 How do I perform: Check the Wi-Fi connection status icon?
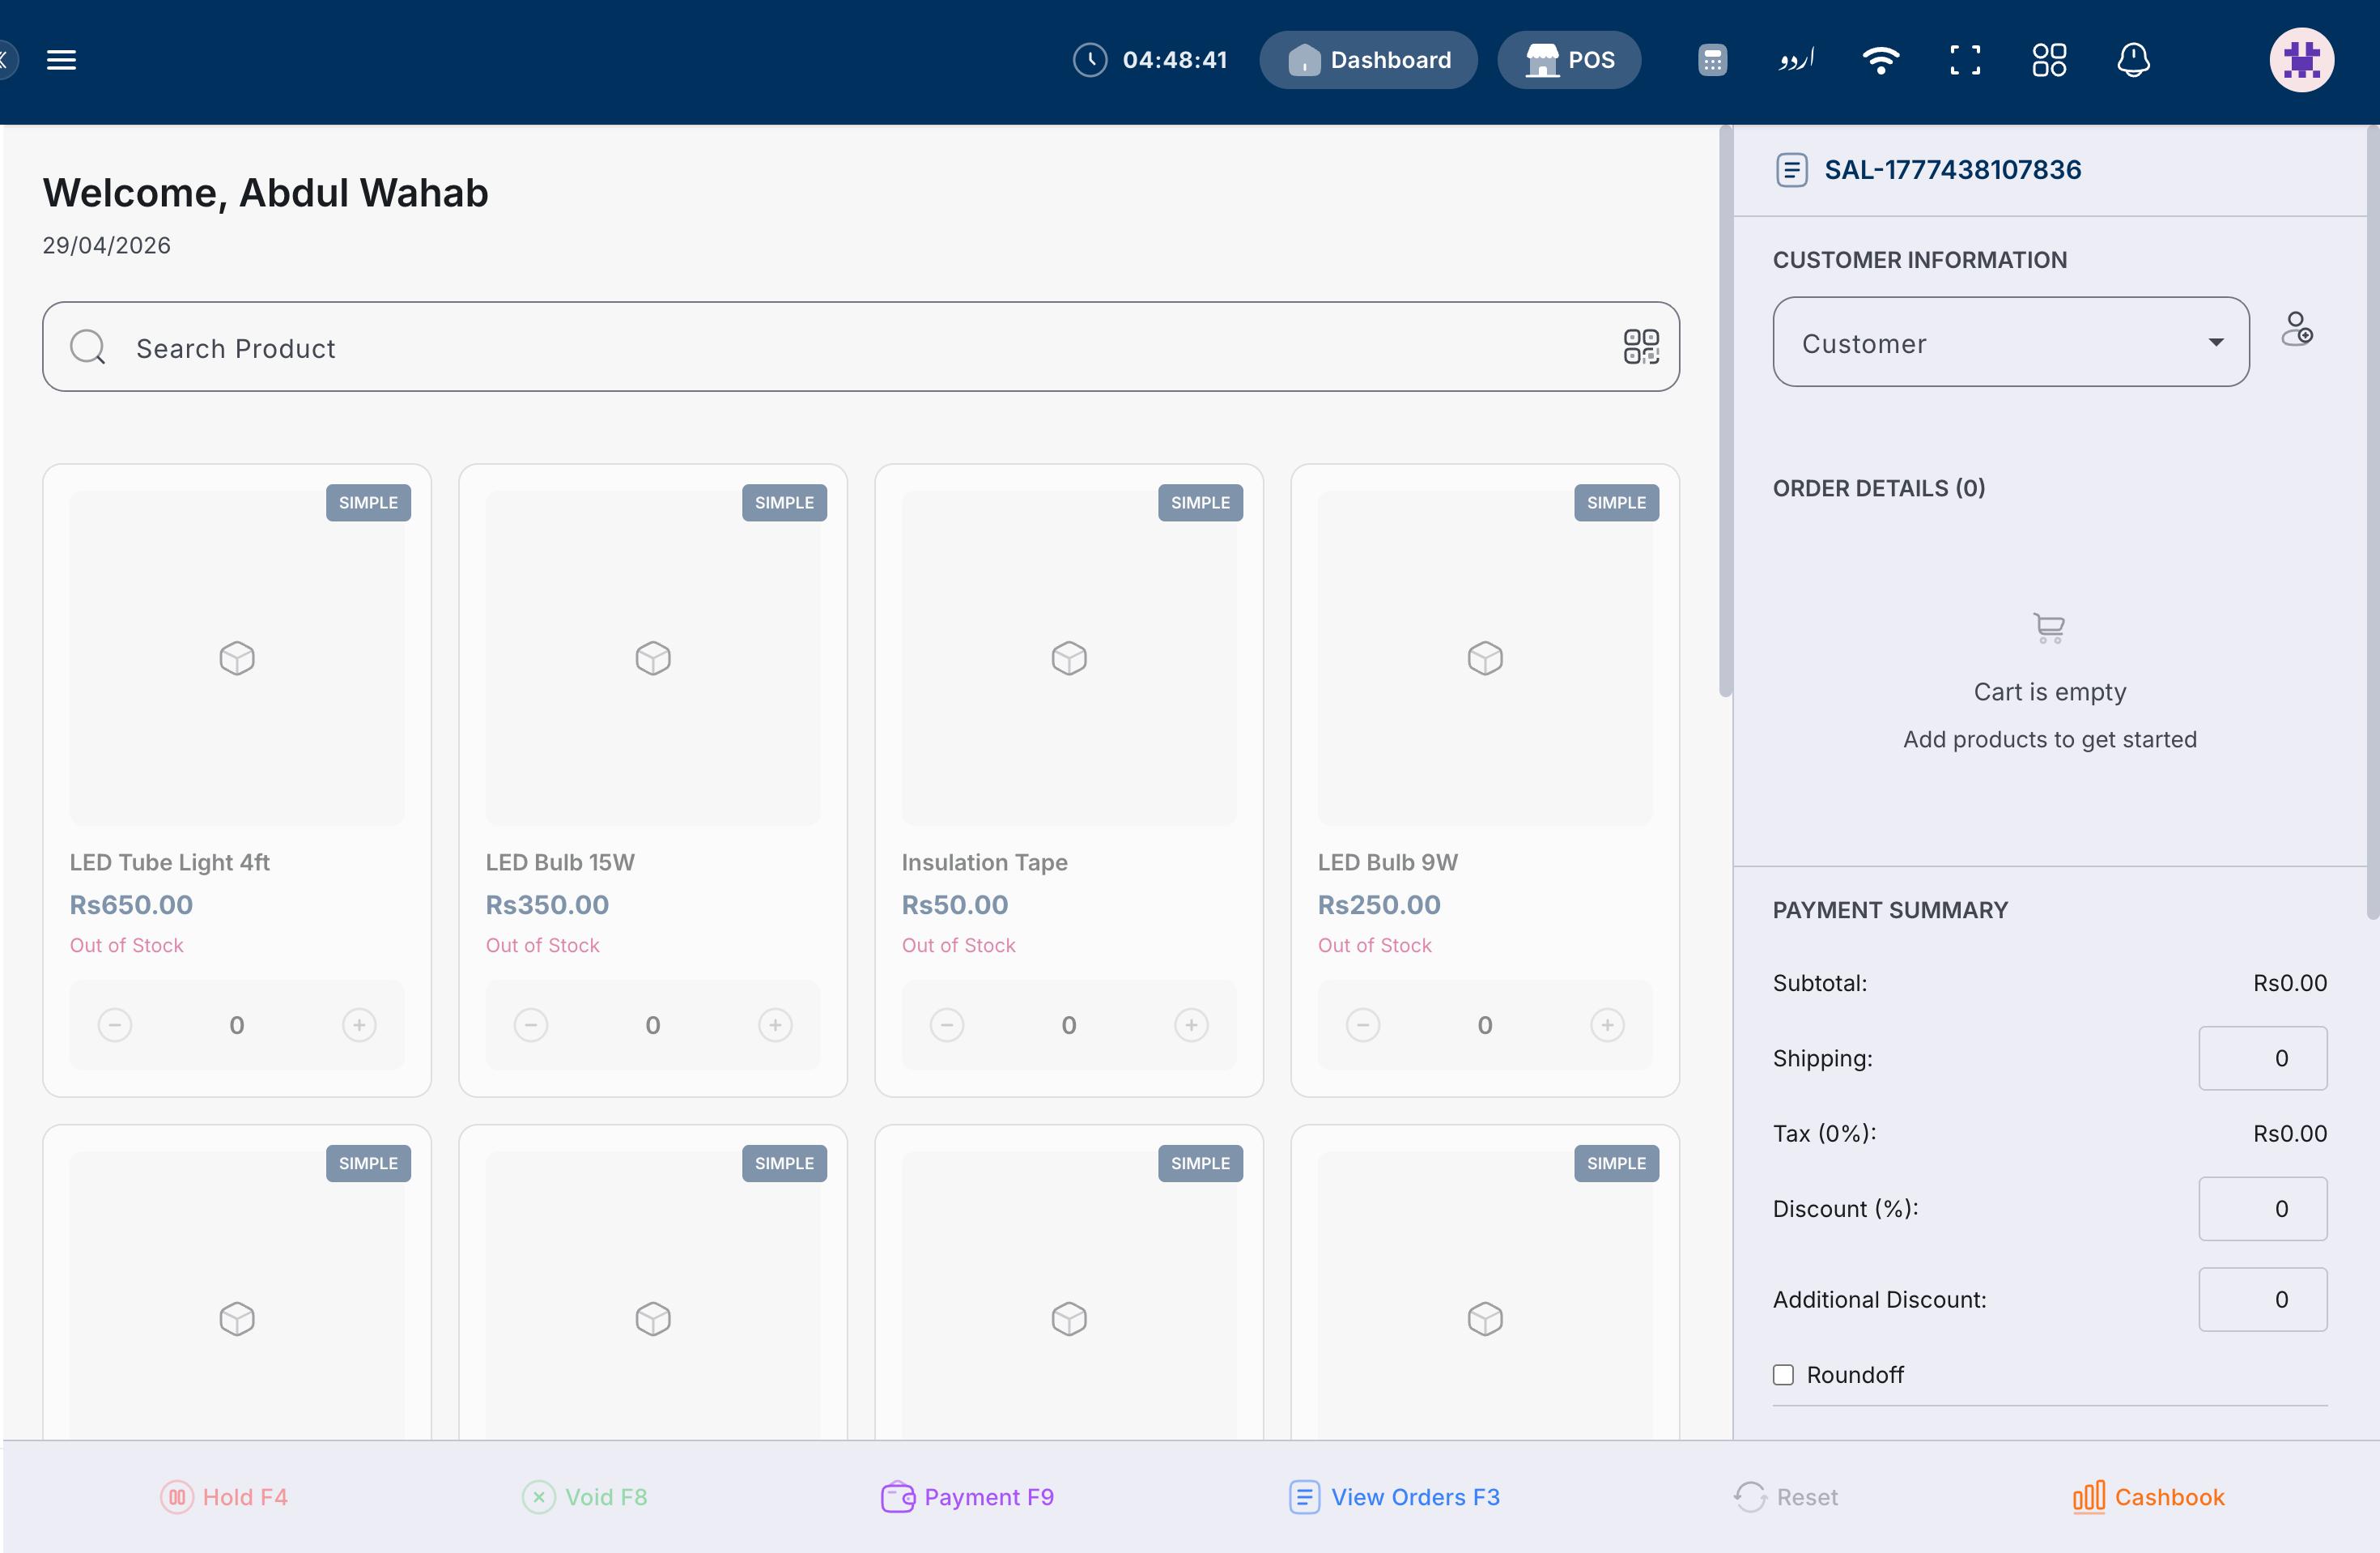click(1881, 60)
